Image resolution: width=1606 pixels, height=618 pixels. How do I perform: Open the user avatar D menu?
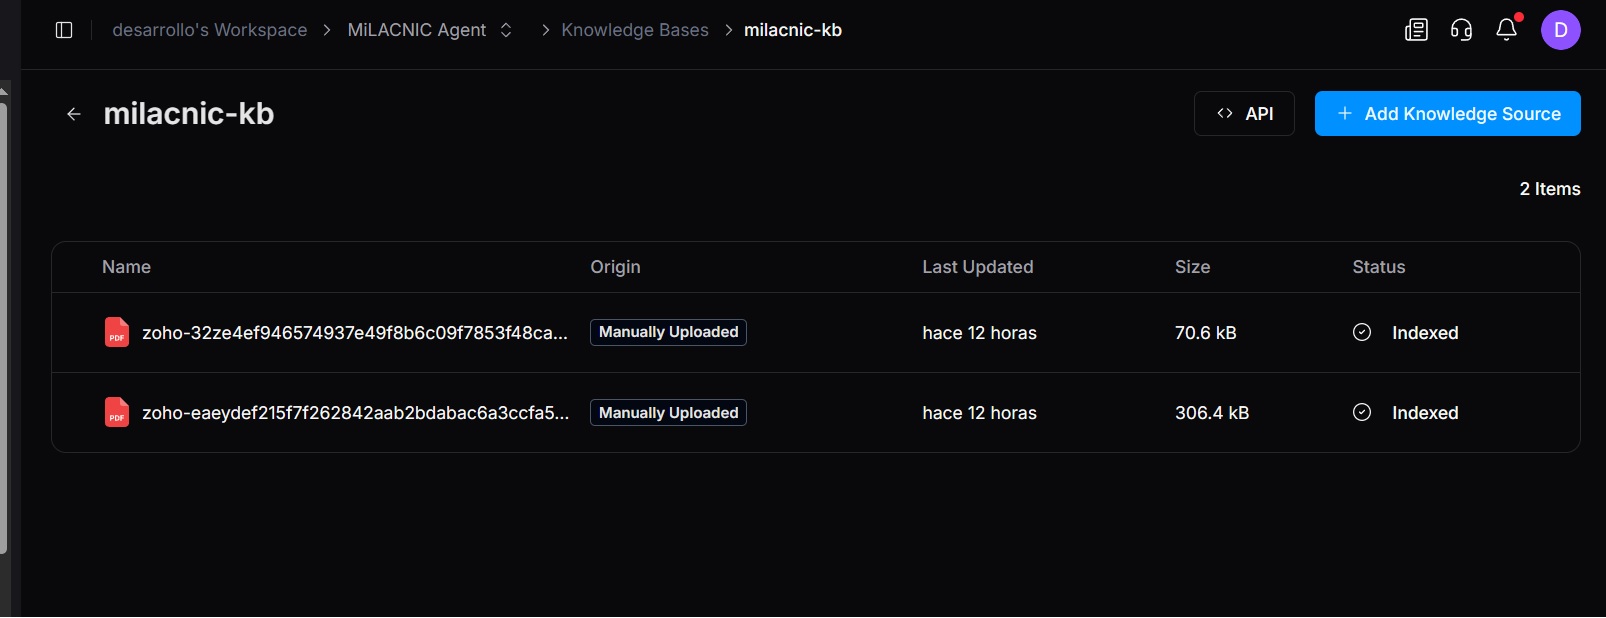pos(1560,30)
